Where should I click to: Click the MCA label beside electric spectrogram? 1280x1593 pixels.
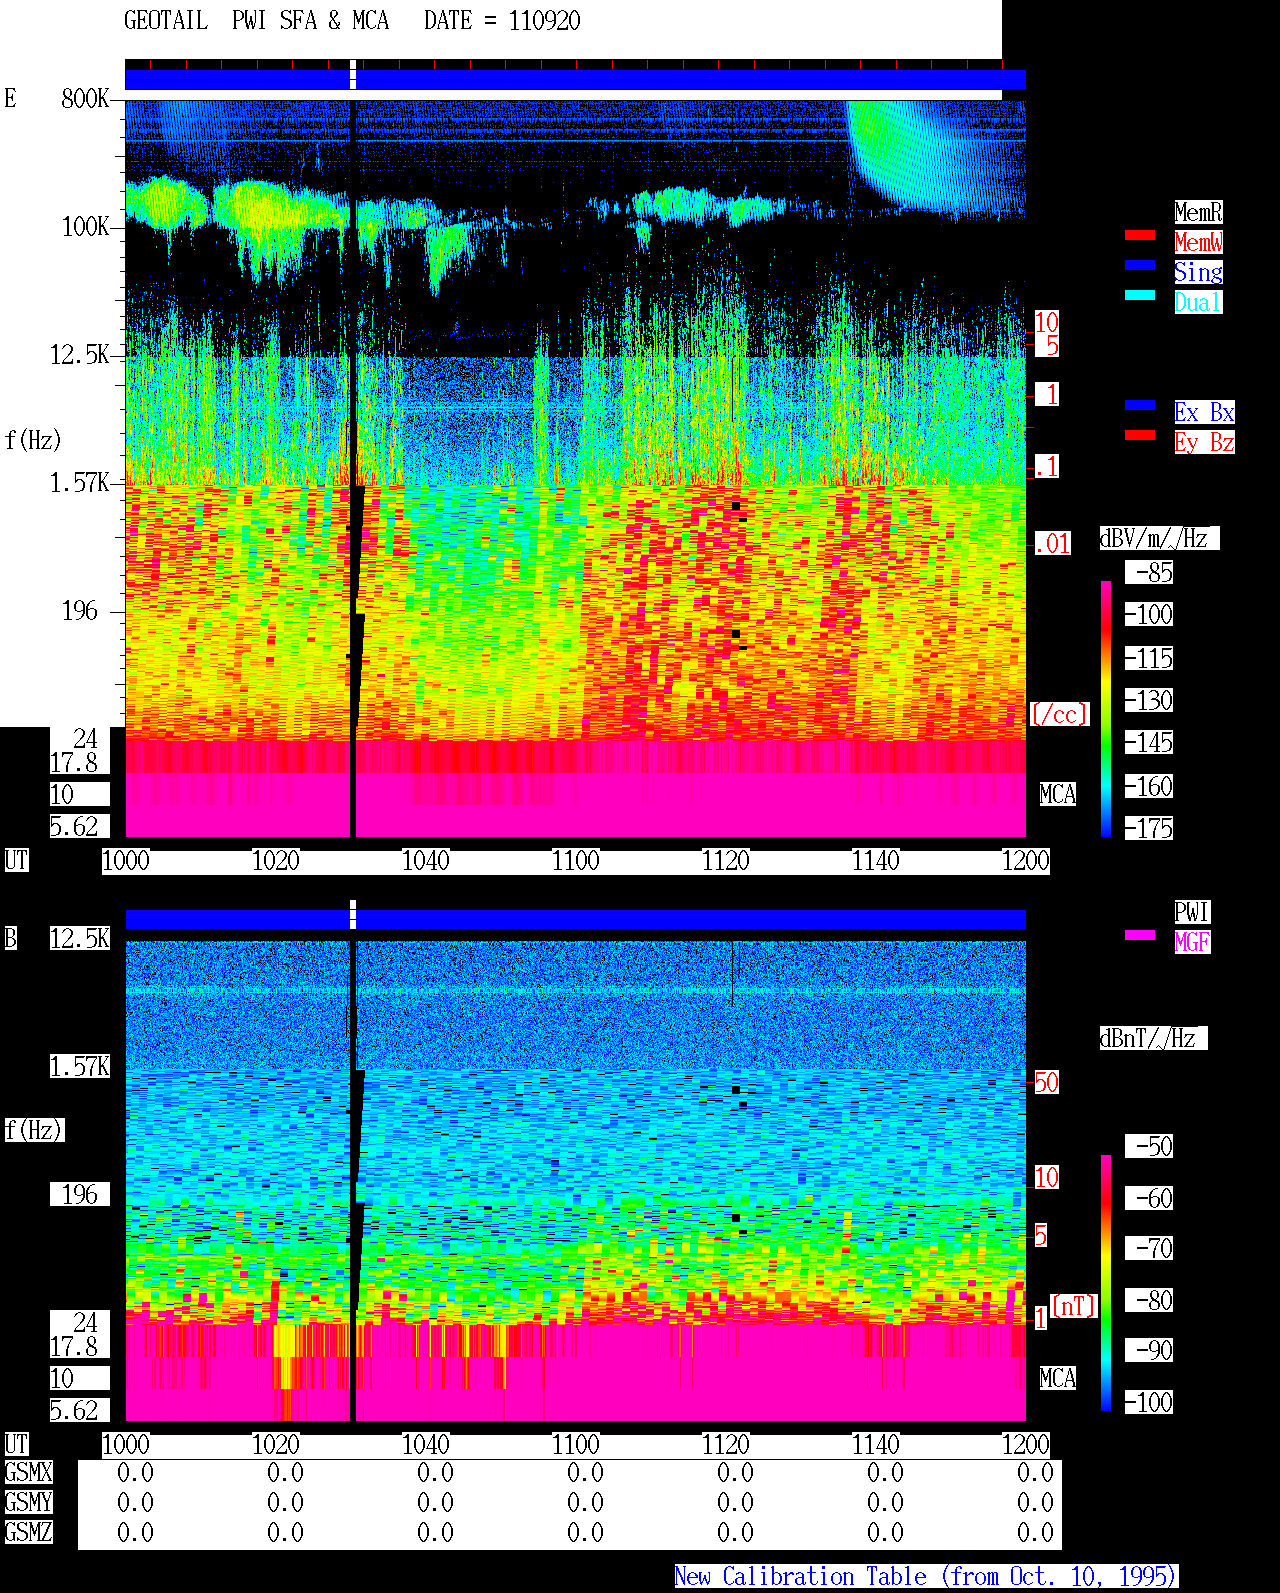[x=1058, y=794]
